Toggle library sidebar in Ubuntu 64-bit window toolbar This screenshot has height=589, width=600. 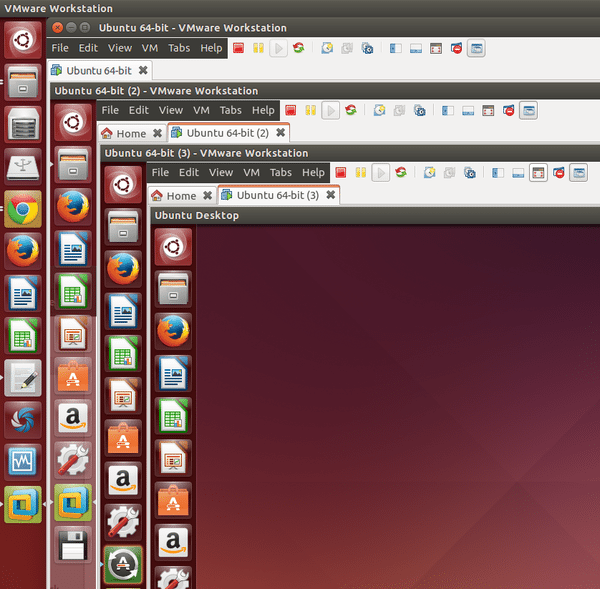pos(396,48)
